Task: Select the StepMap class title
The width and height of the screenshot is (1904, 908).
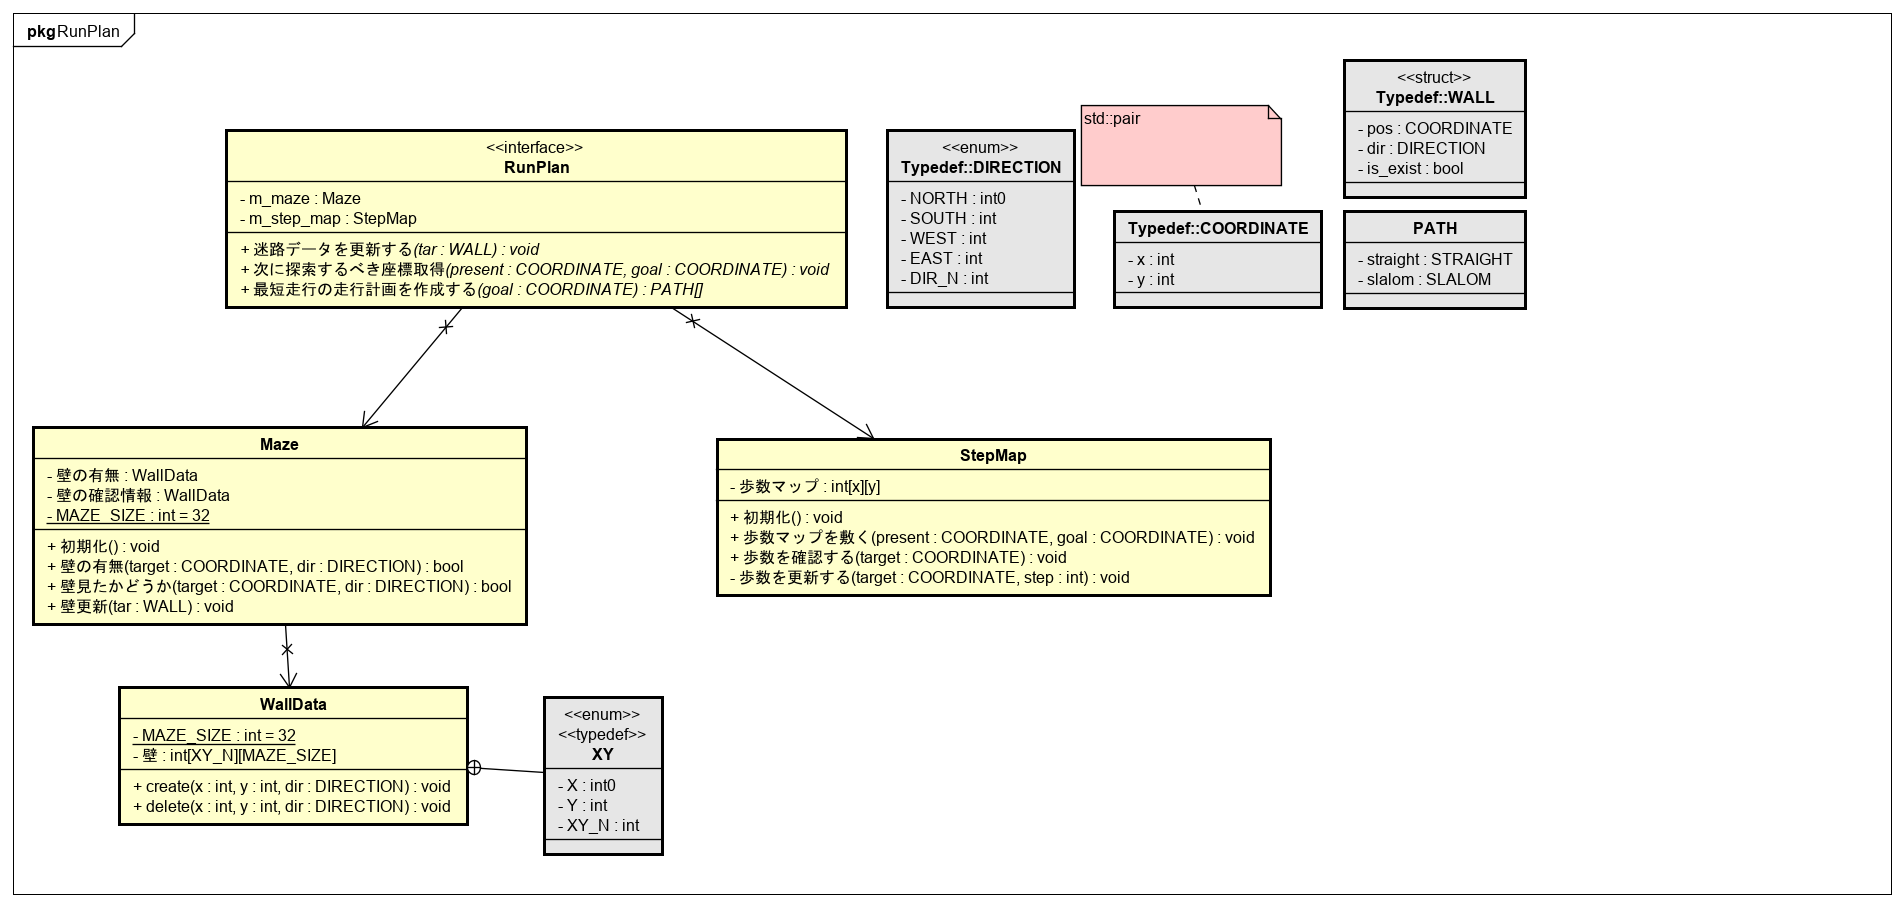Action: [x=993, y=455]
